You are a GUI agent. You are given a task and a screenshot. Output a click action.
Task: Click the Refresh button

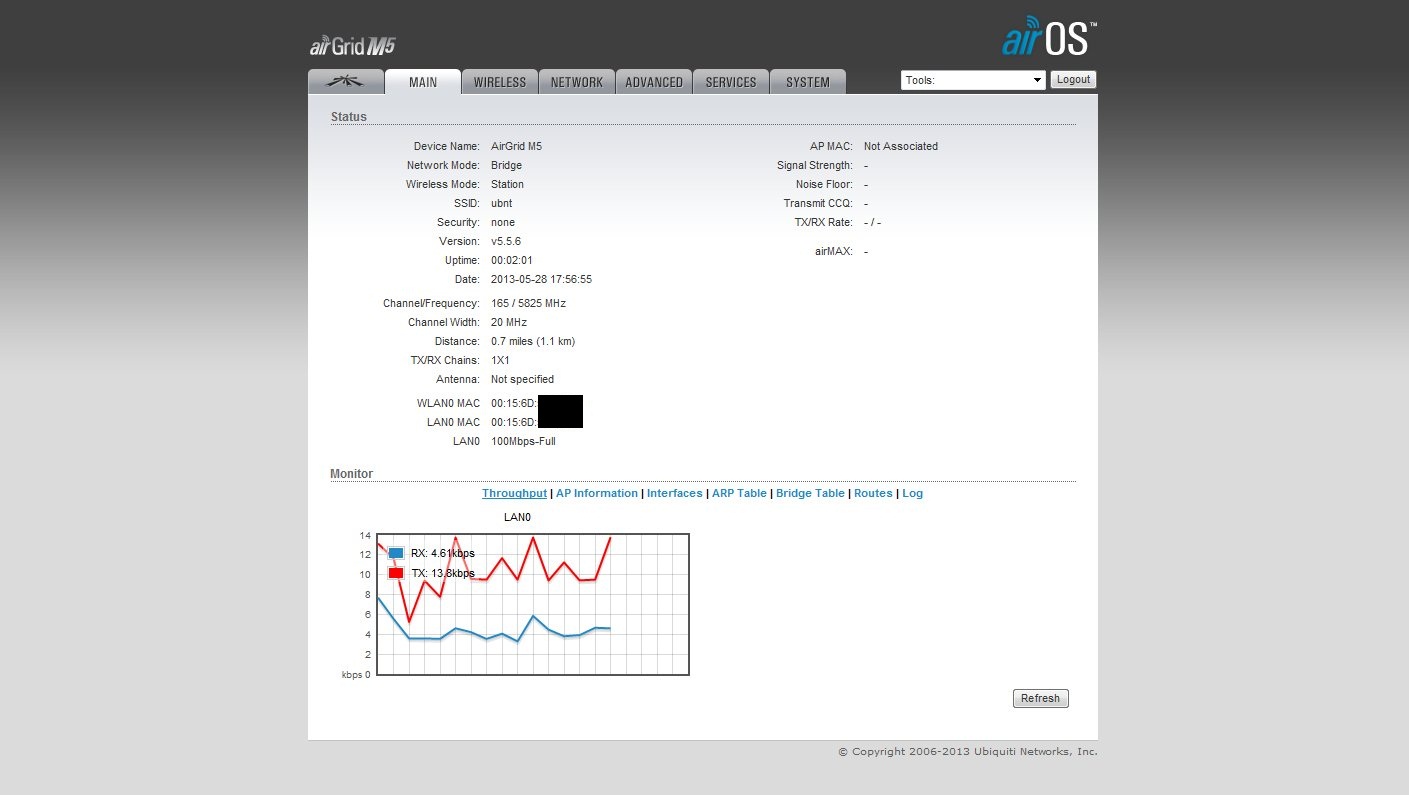1040,698
